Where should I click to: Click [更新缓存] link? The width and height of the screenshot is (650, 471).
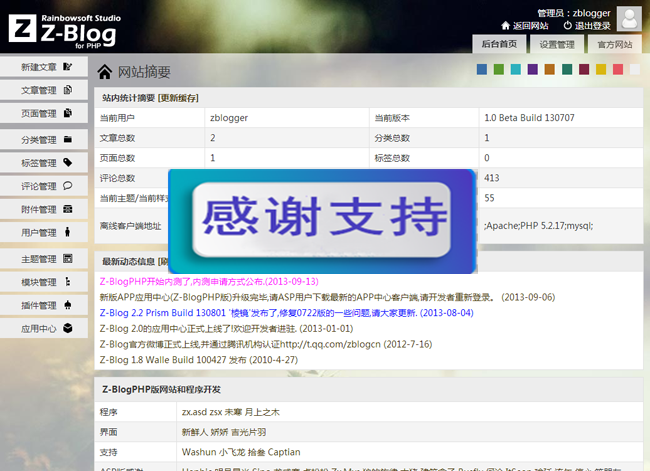tap(178, 98)
